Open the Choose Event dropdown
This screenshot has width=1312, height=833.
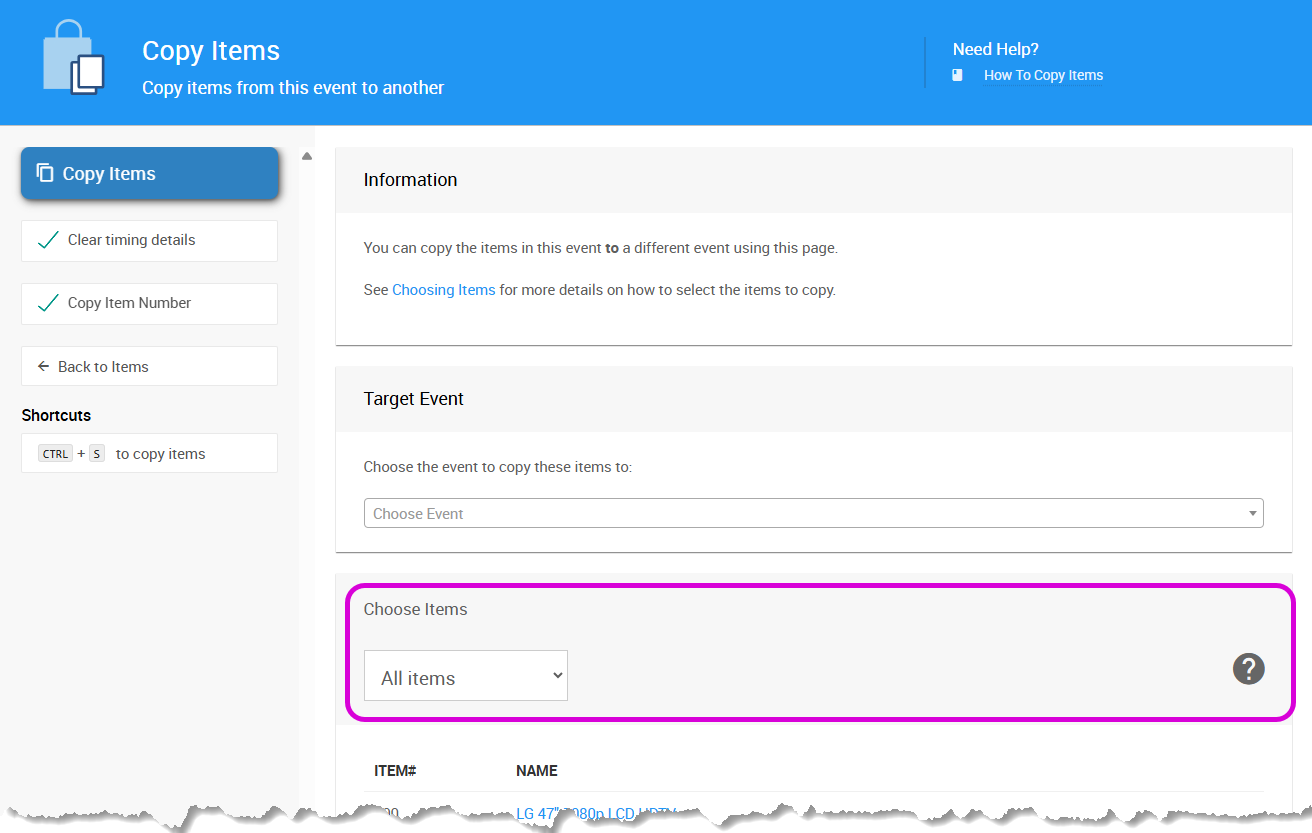(813, 514)
